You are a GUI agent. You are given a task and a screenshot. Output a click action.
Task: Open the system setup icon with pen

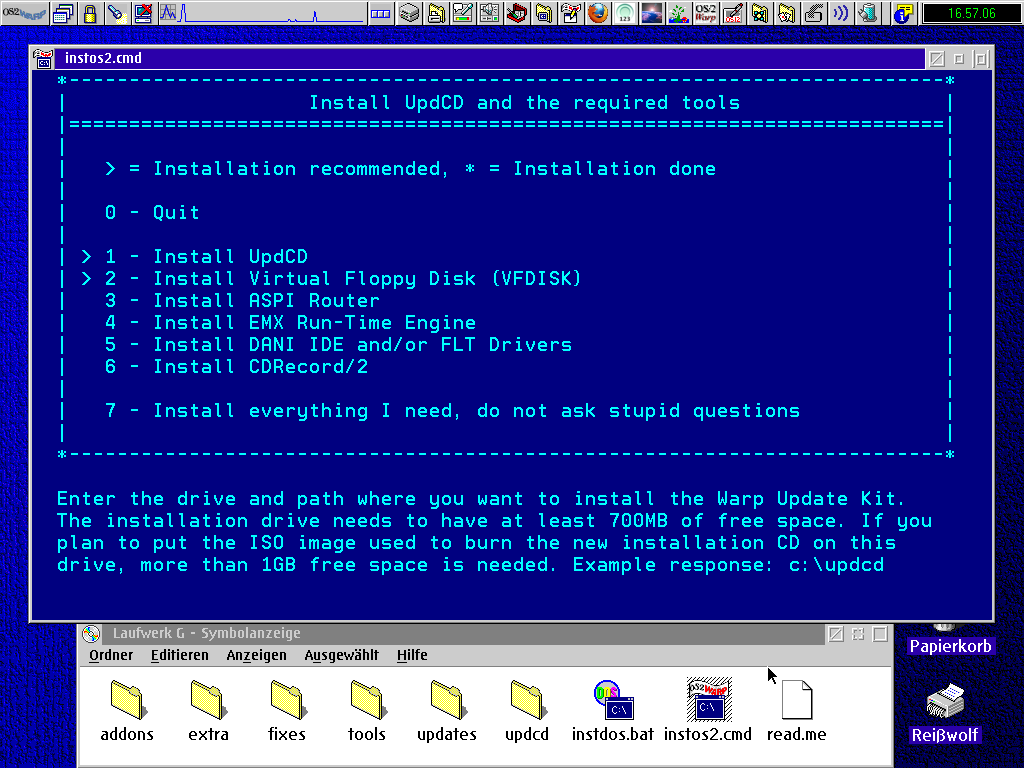pos(463,13)
